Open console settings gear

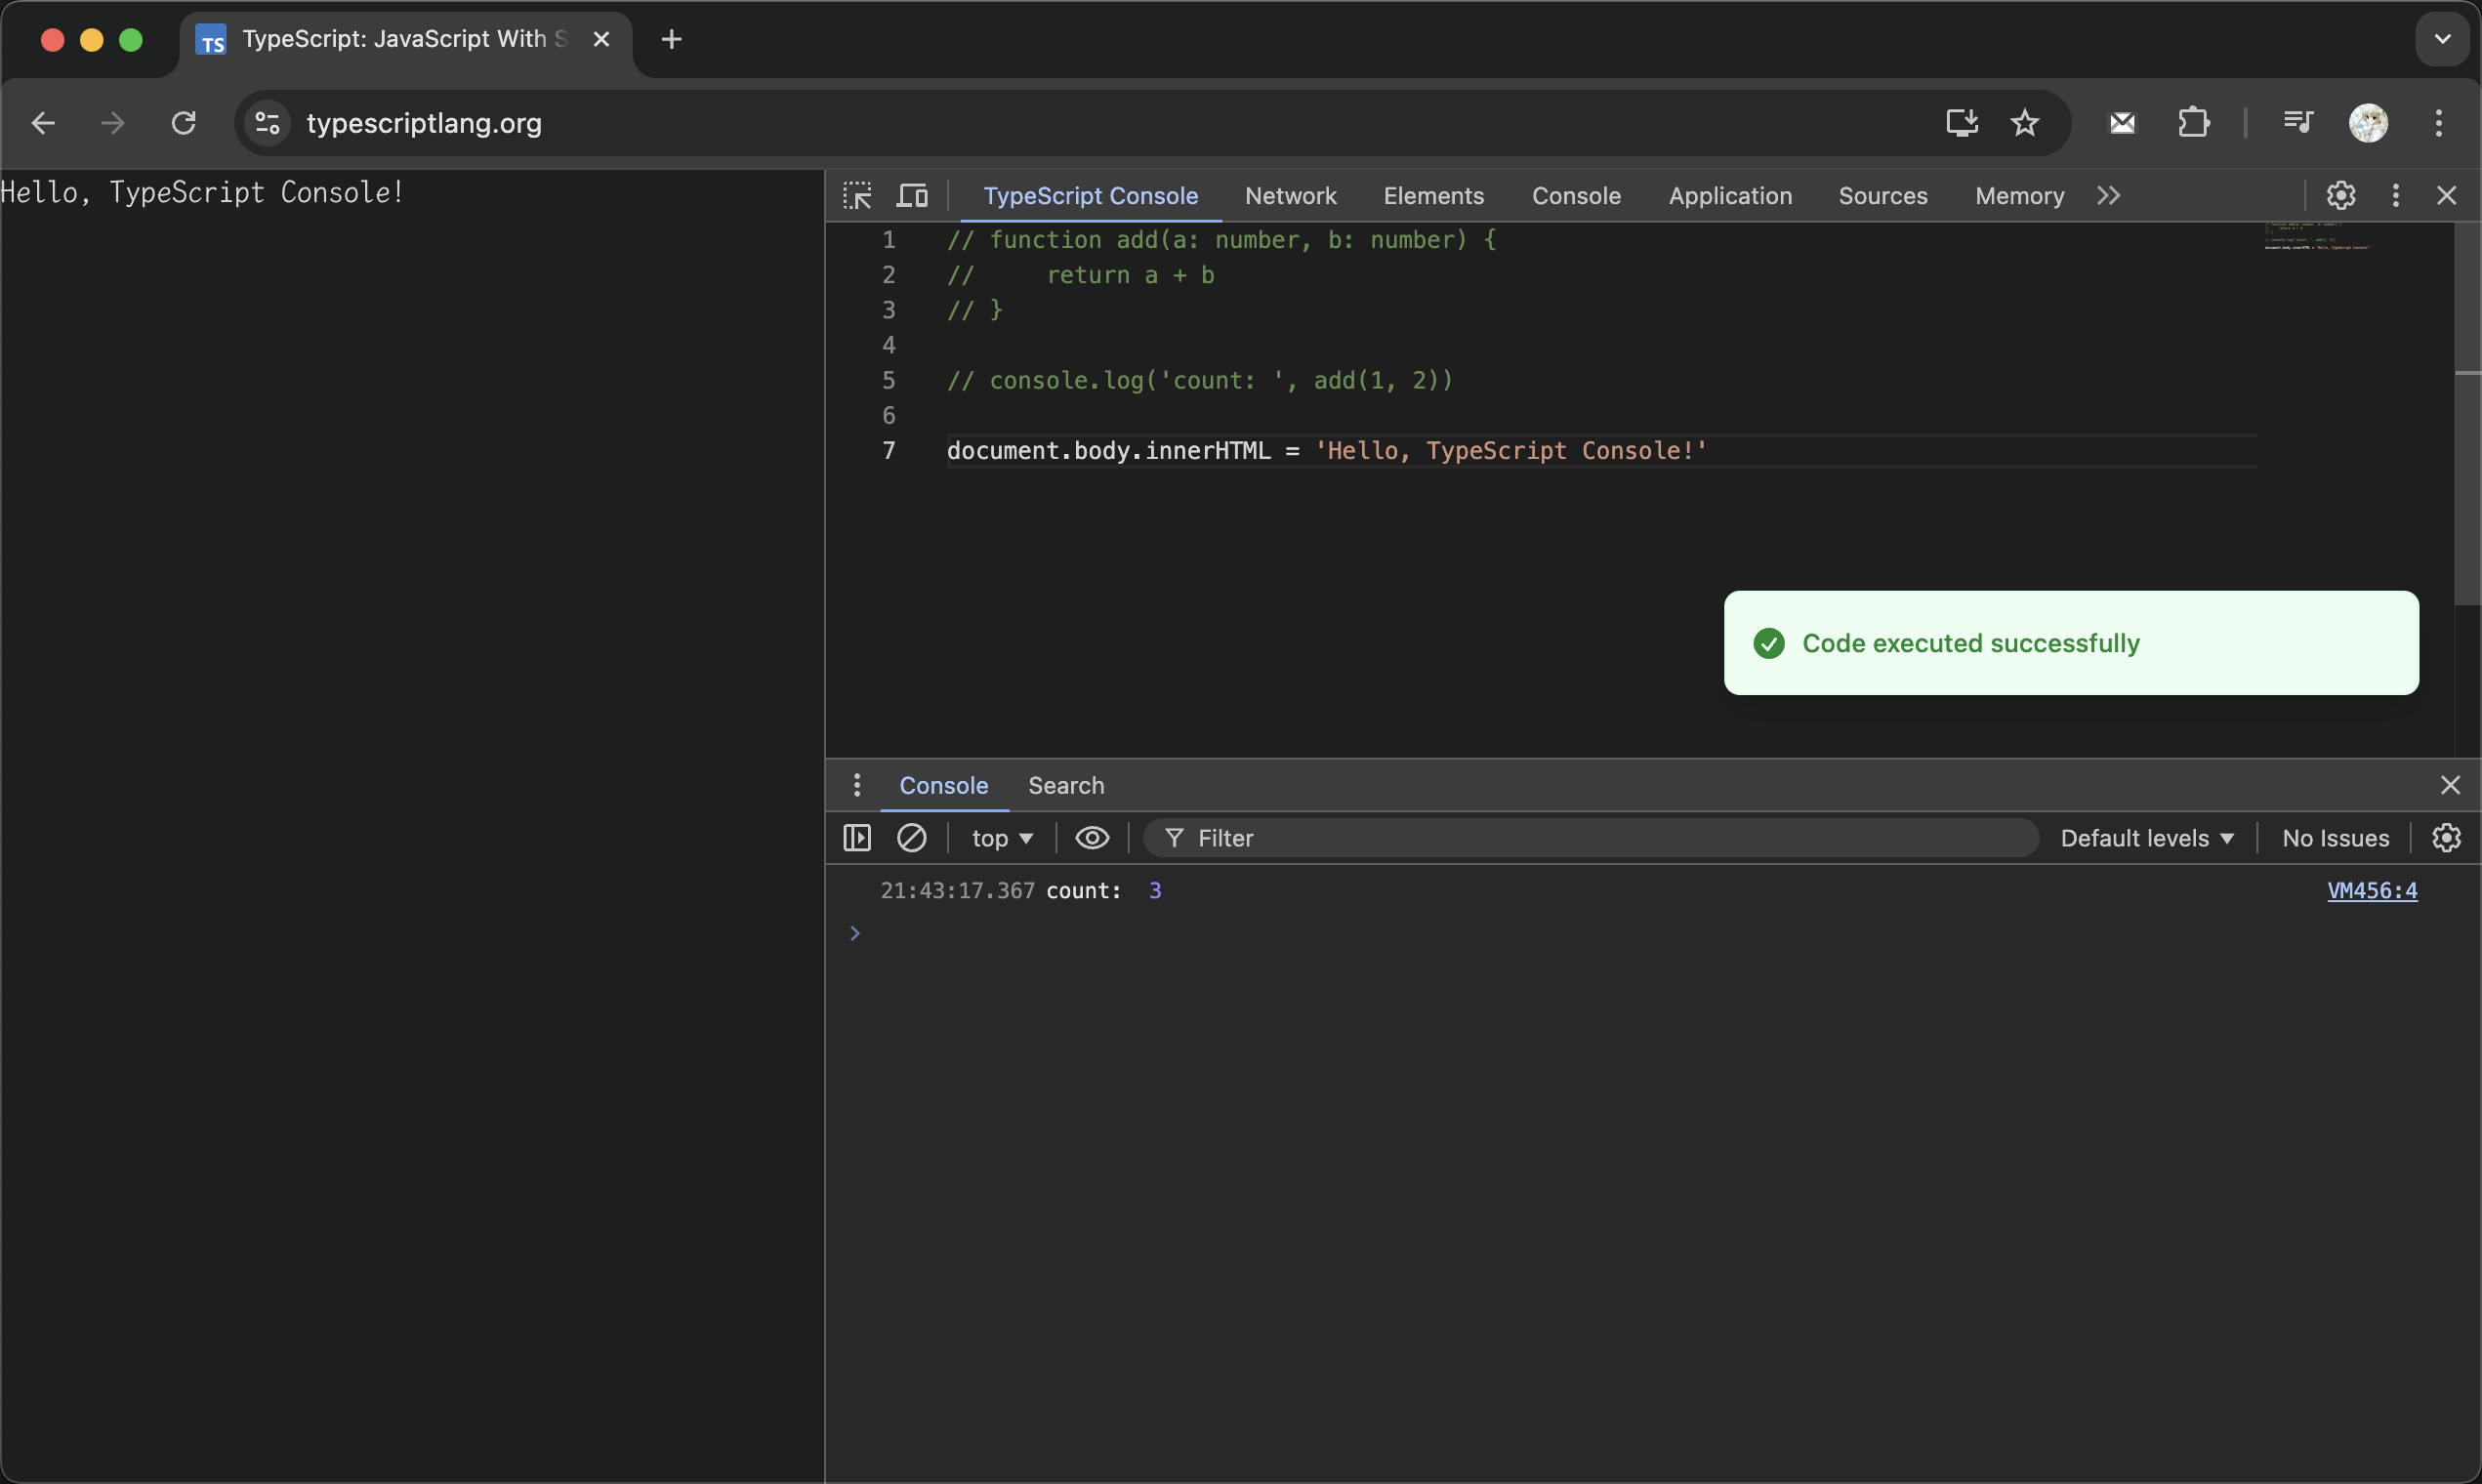point(2446,837)
